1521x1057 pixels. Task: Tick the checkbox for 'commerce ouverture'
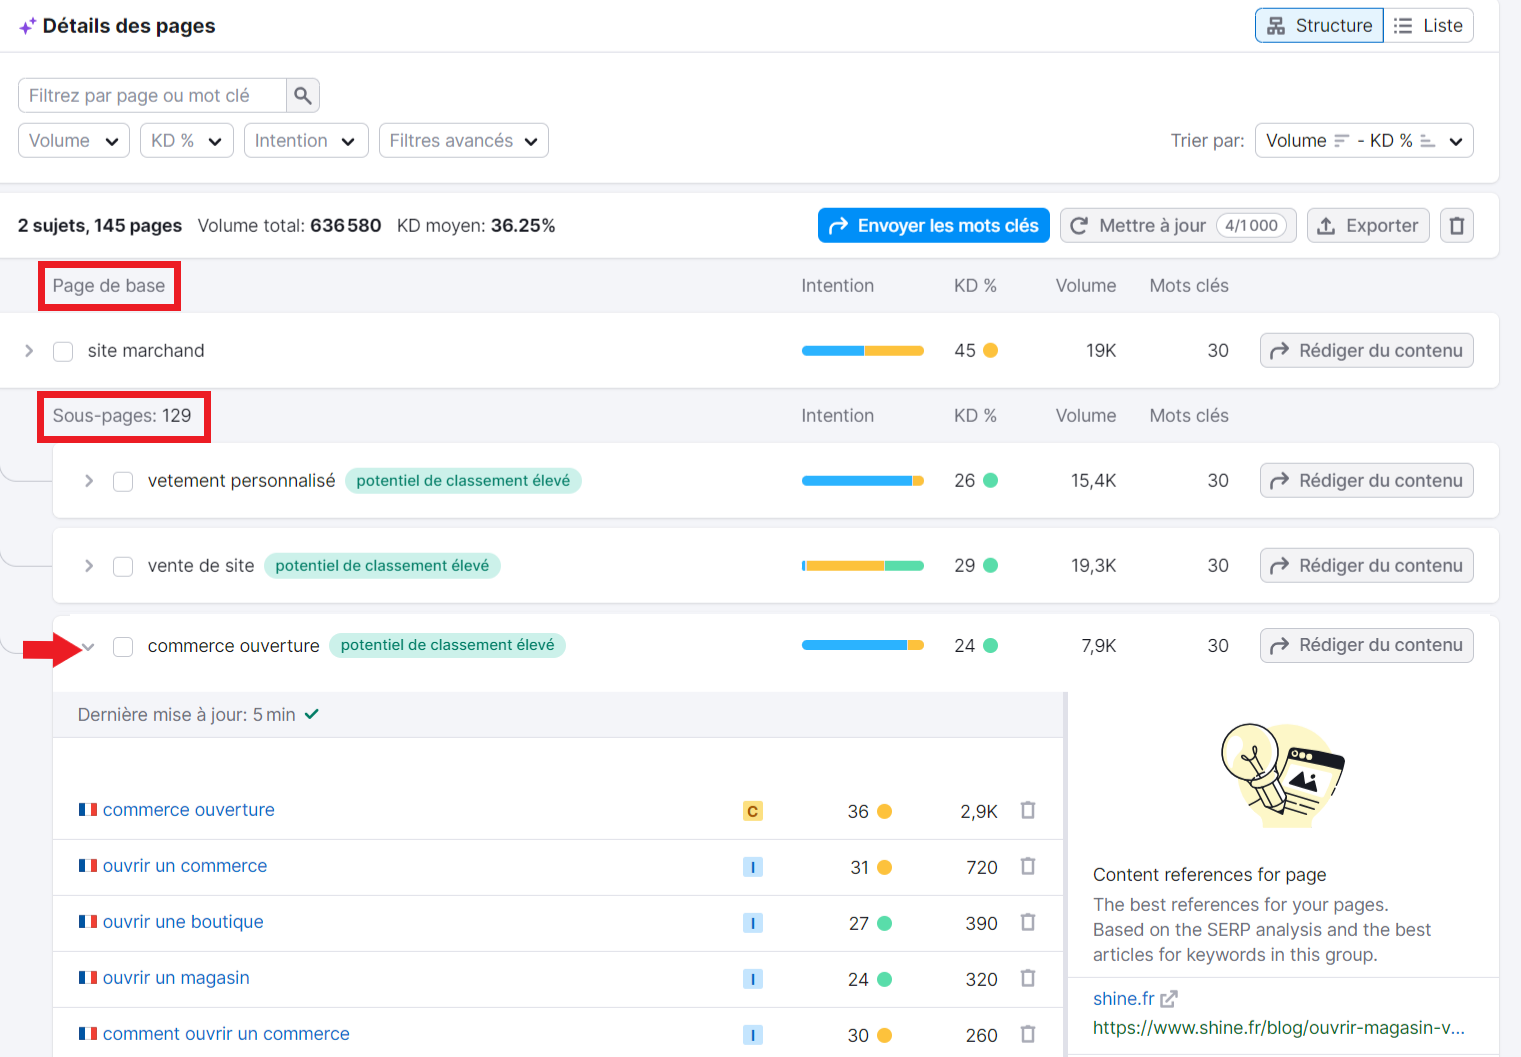pos(122,646)
